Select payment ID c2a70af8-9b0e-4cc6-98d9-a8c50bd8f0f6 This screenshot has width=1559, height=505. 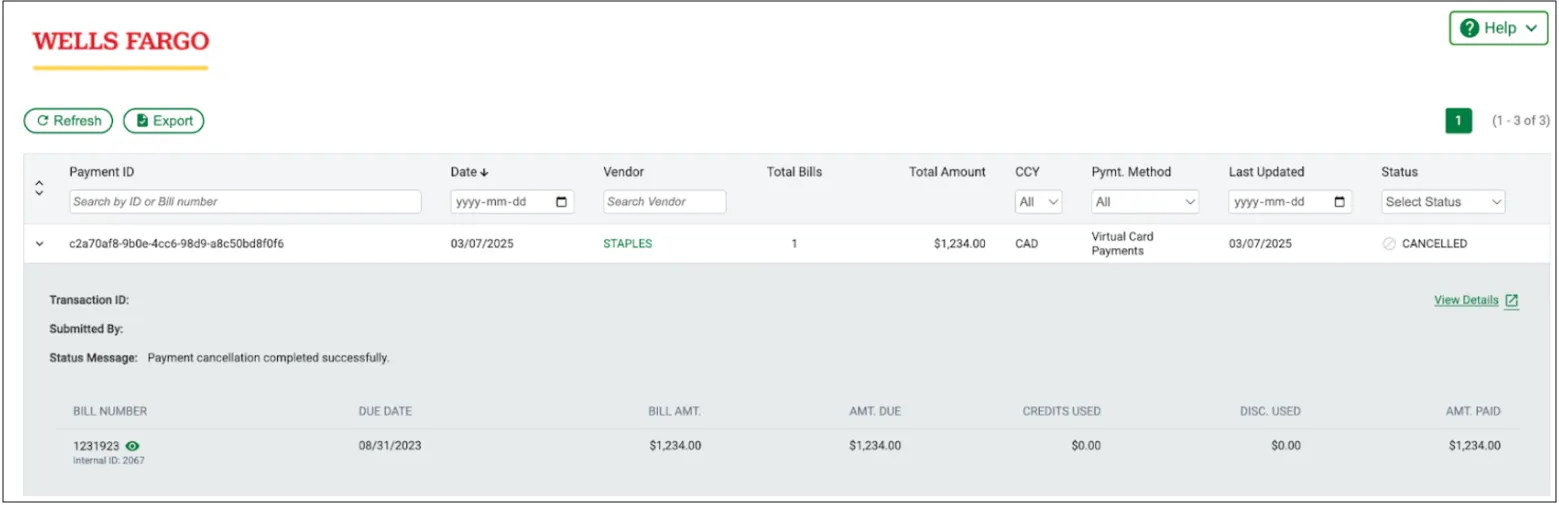coord(176,243)
